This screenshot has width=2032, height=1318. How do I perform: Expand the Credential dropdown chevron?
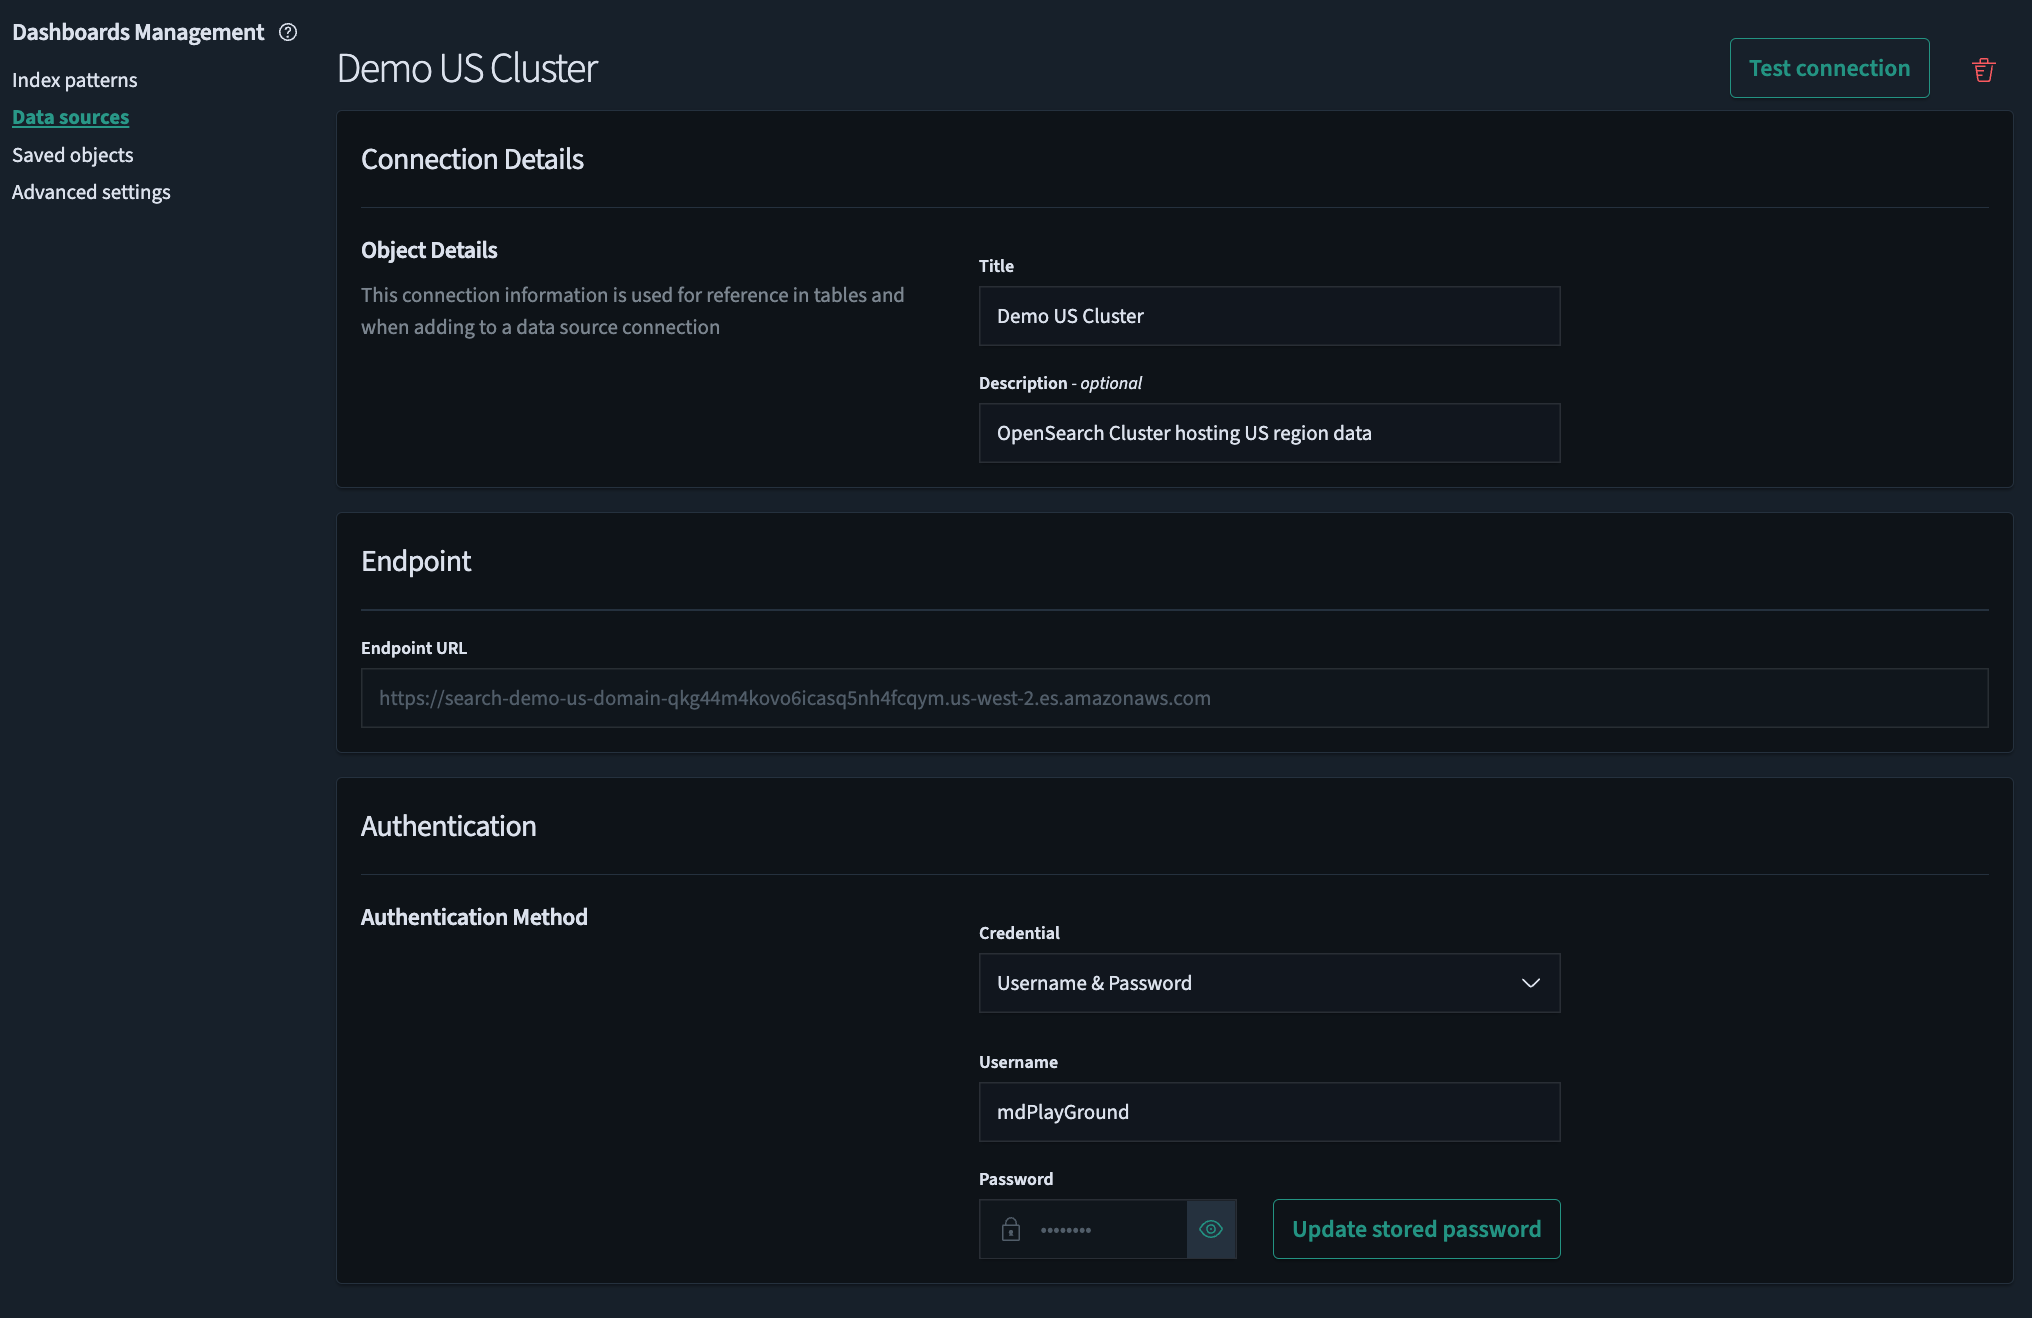(x=1530, y=983)
